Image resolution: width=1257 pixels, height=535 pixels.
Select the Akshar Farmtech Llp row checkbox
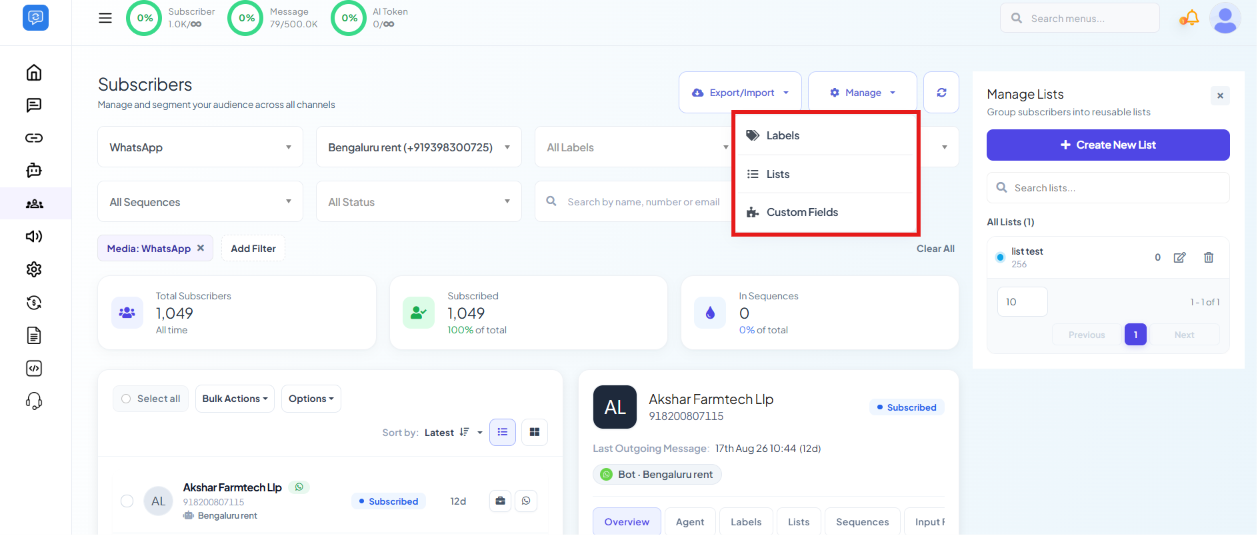coord(127,501)
